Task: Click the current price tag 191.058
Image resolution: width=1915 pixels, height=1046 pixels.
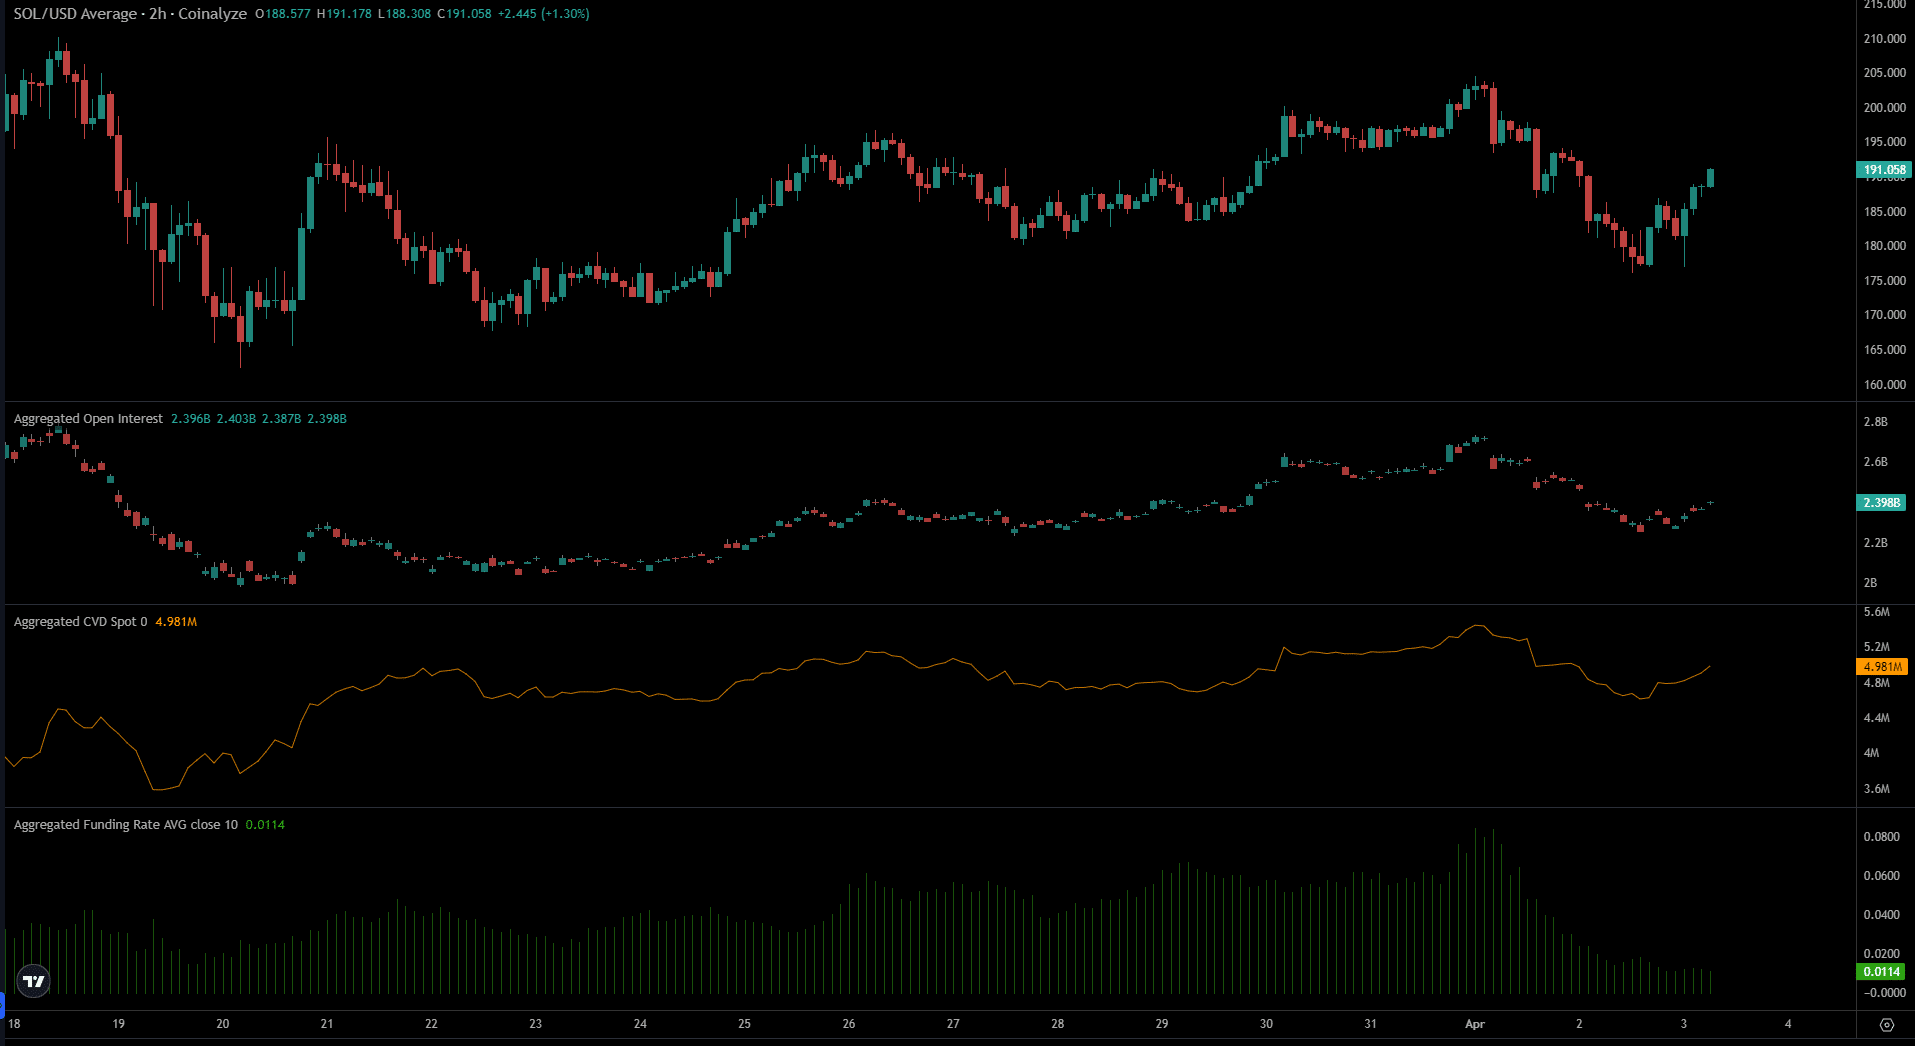Action: tap(1884, 170)
